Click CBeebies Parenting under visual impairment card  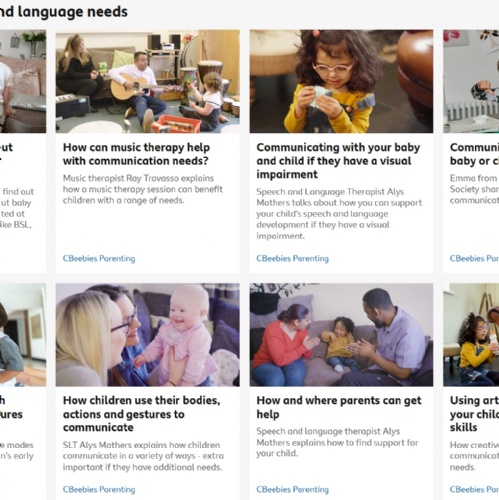(x=292, y=258)
